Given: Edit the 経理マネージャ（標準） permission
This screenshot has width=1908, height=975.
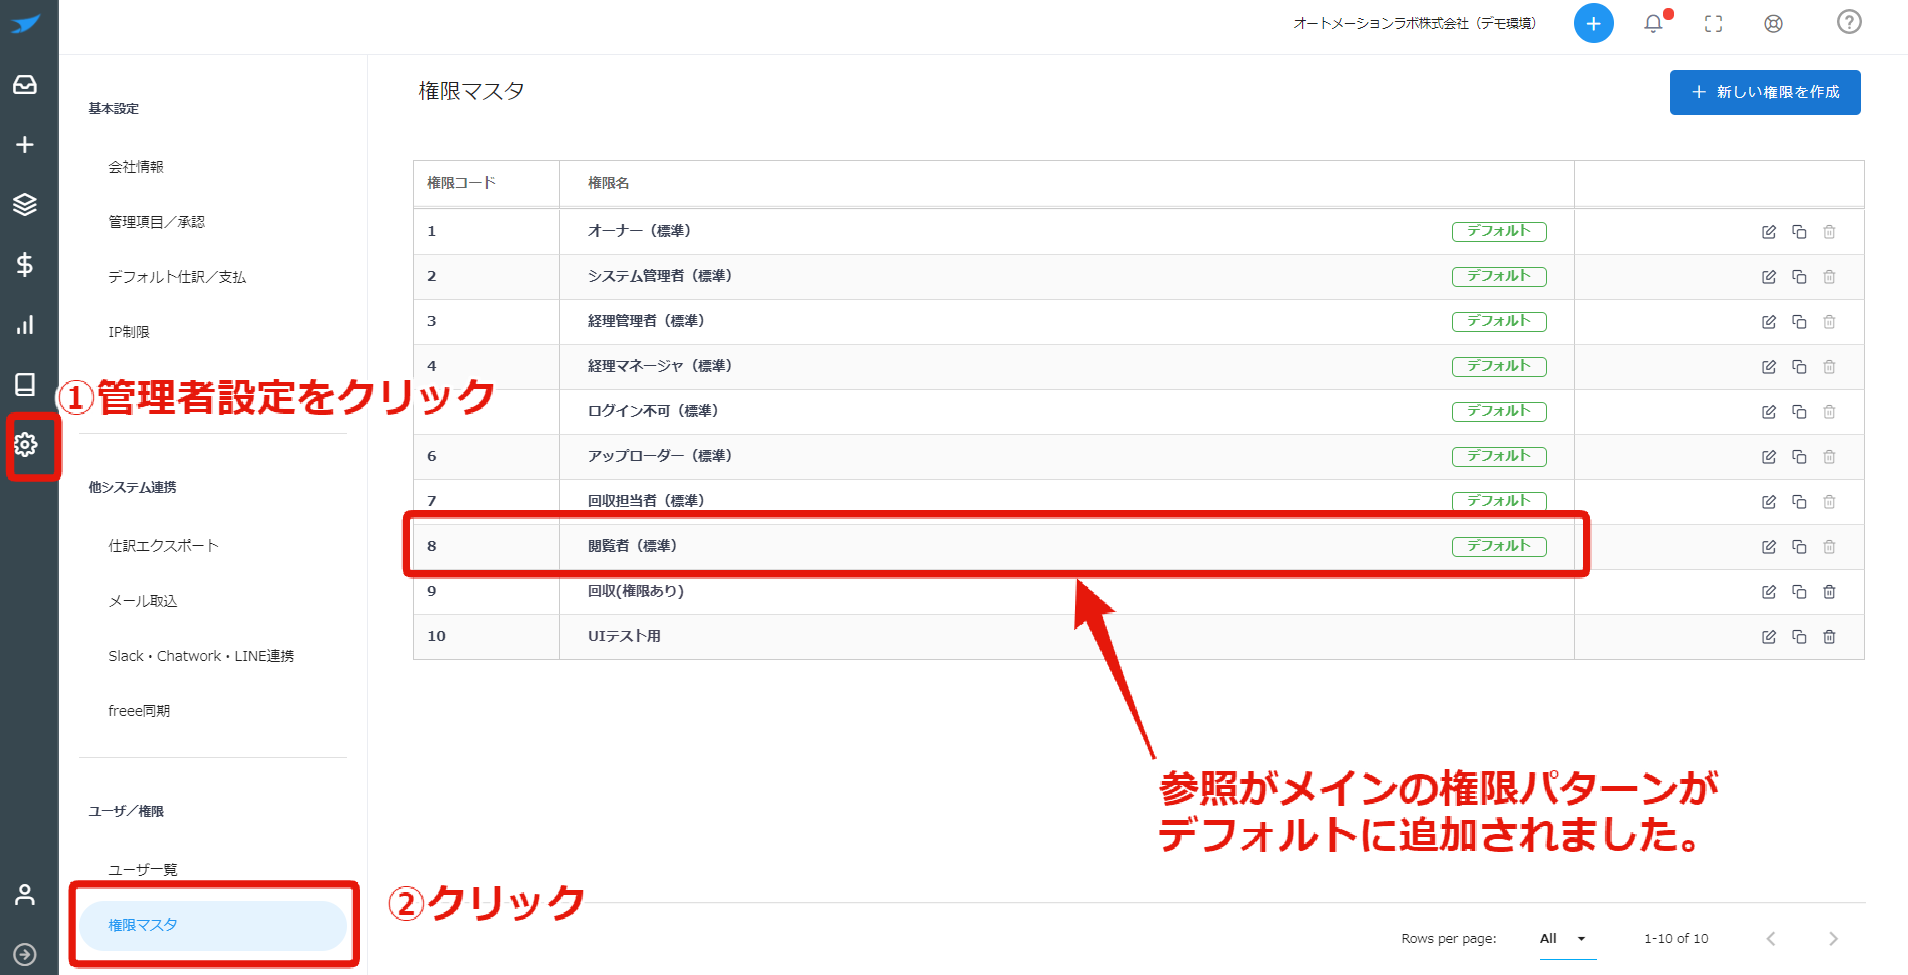Looking at the screenshot, I should pyautogui.click(x=1769, y=367).
